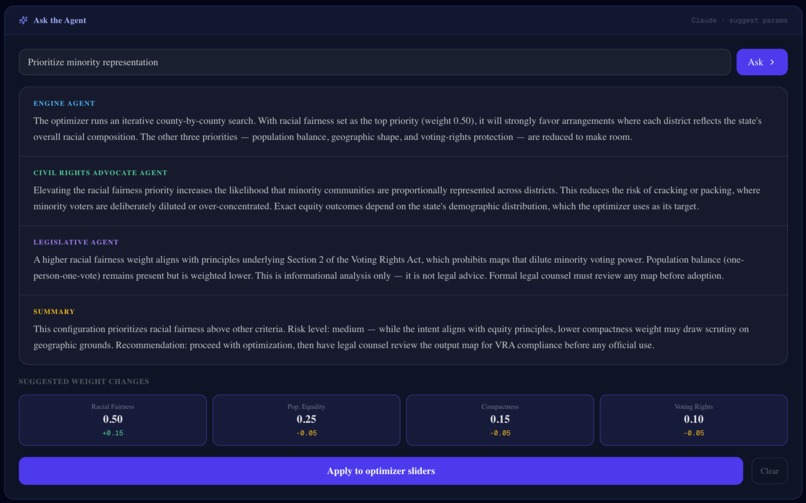This screenshot has height=503, width=806.
Task: Click the Civil Rights Advocate response paragraph
Action: [396, 198]
